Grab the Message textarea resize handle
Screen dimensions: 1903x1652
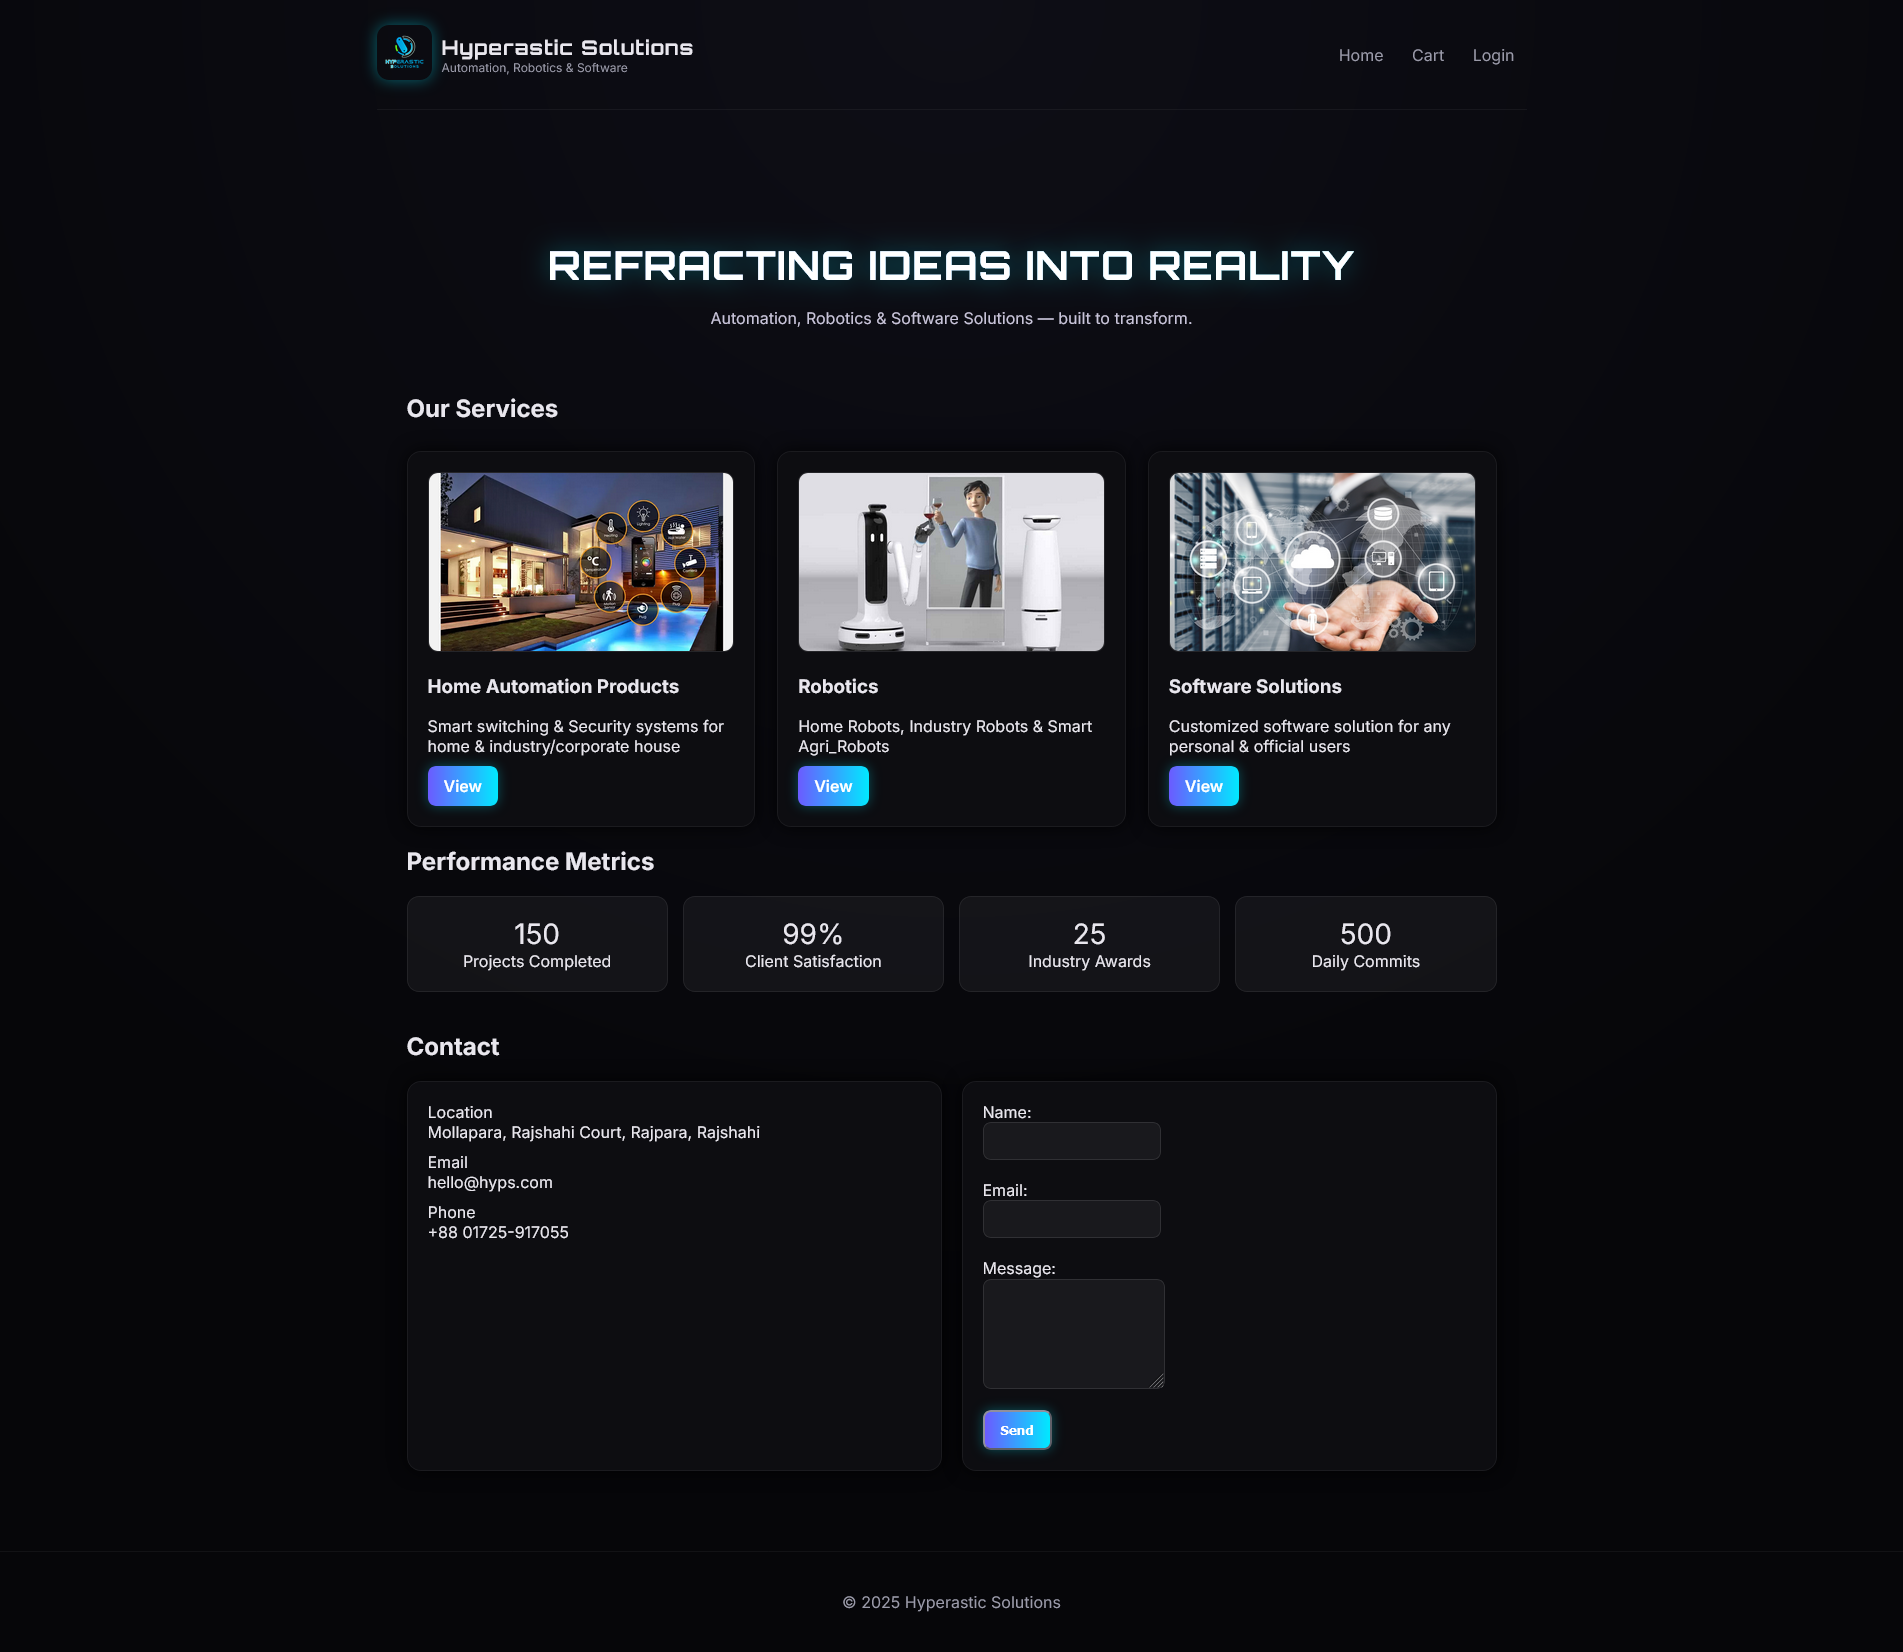[1157, 1381]
